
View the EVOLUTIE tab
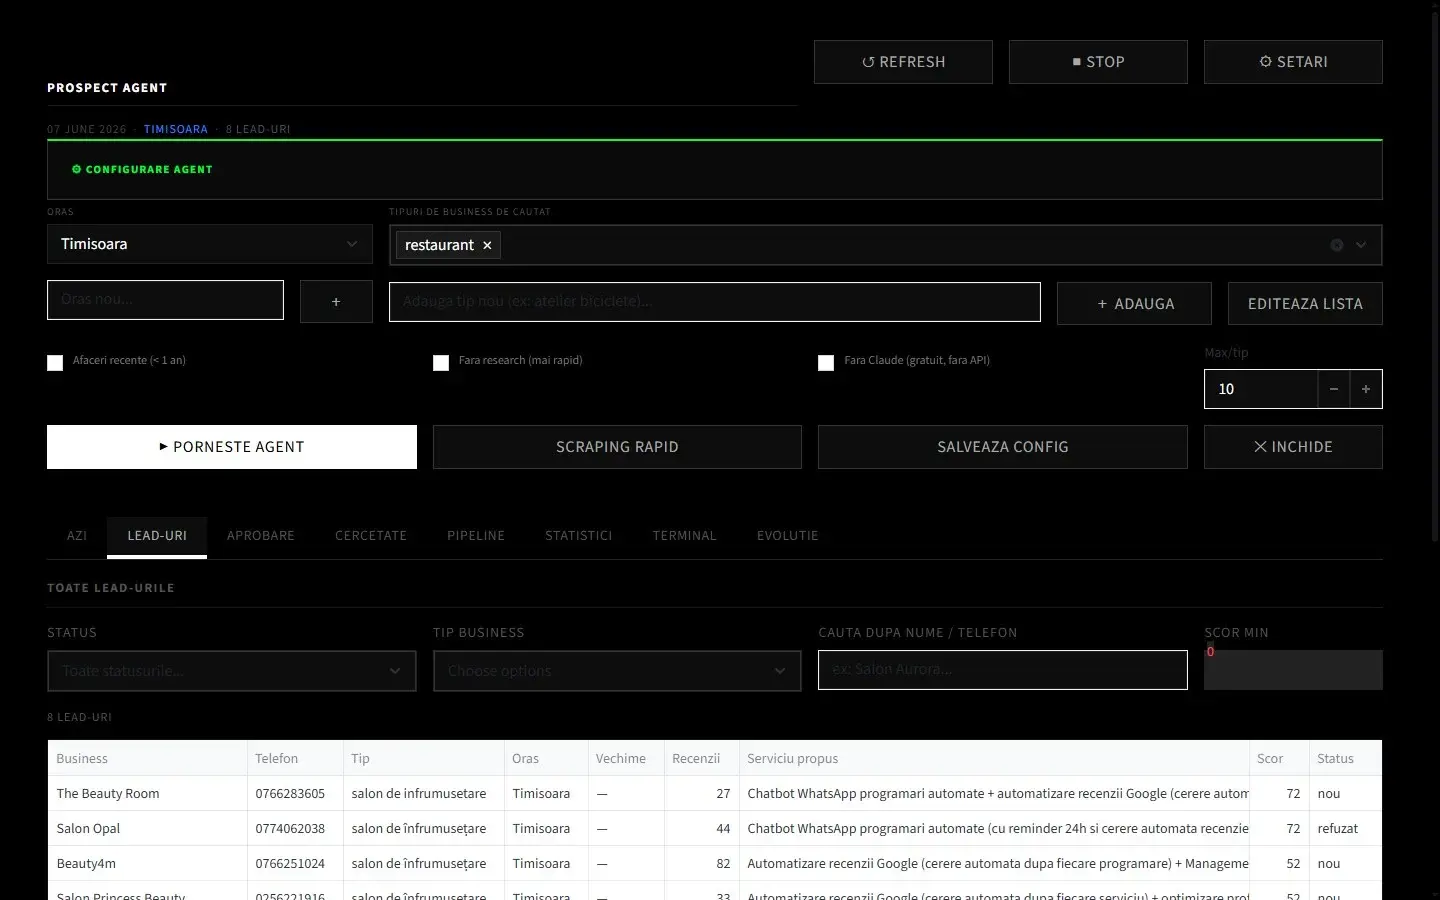click(x=788, y=536)
